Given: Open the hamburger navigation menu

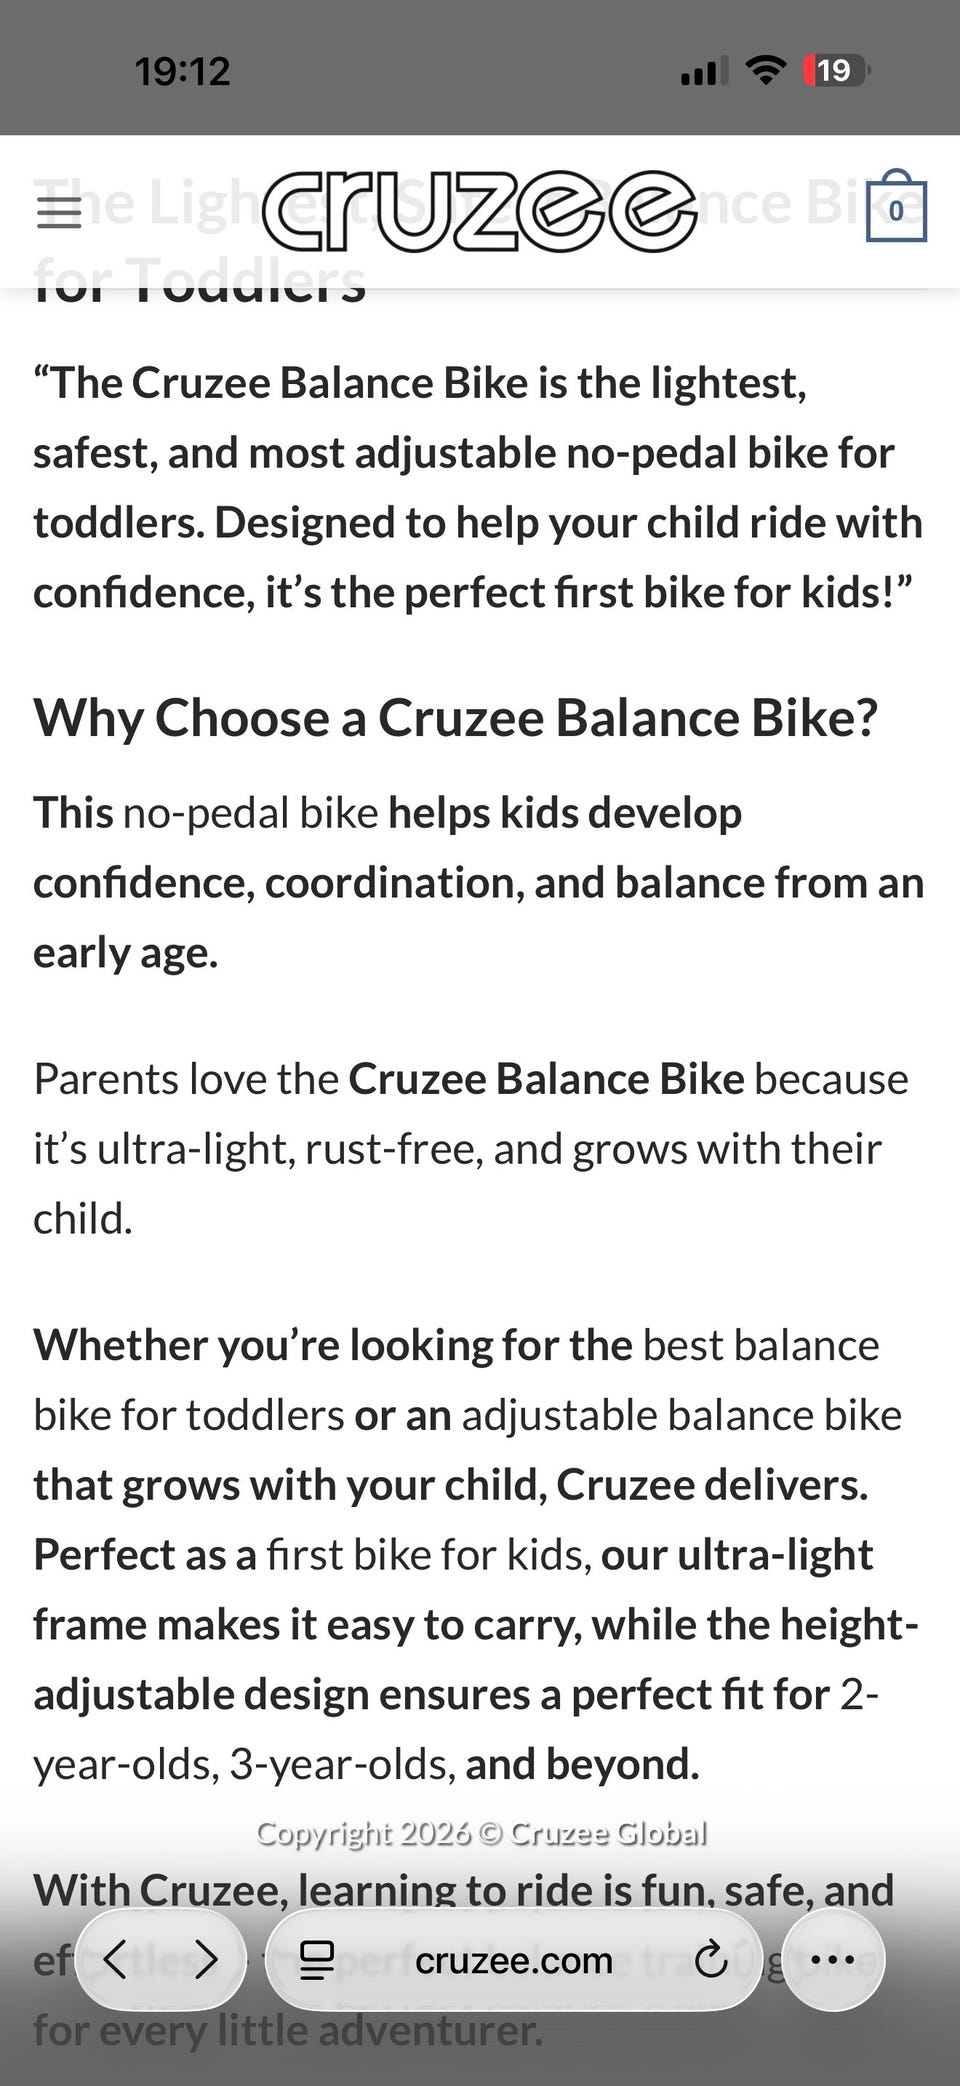Looking at the screenshot, I should coord(58,211).
